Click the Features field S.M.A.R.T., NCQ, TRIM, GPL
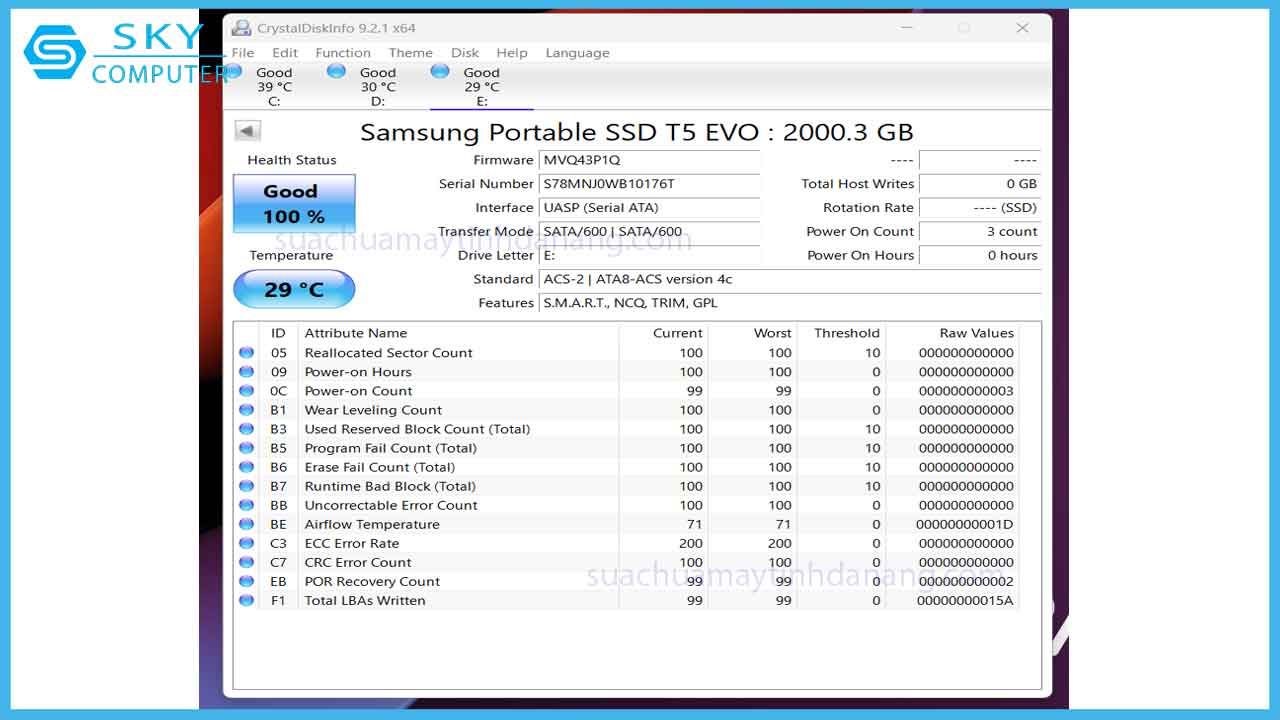Viewport: 1280px width, 720px height. point(790,303)
